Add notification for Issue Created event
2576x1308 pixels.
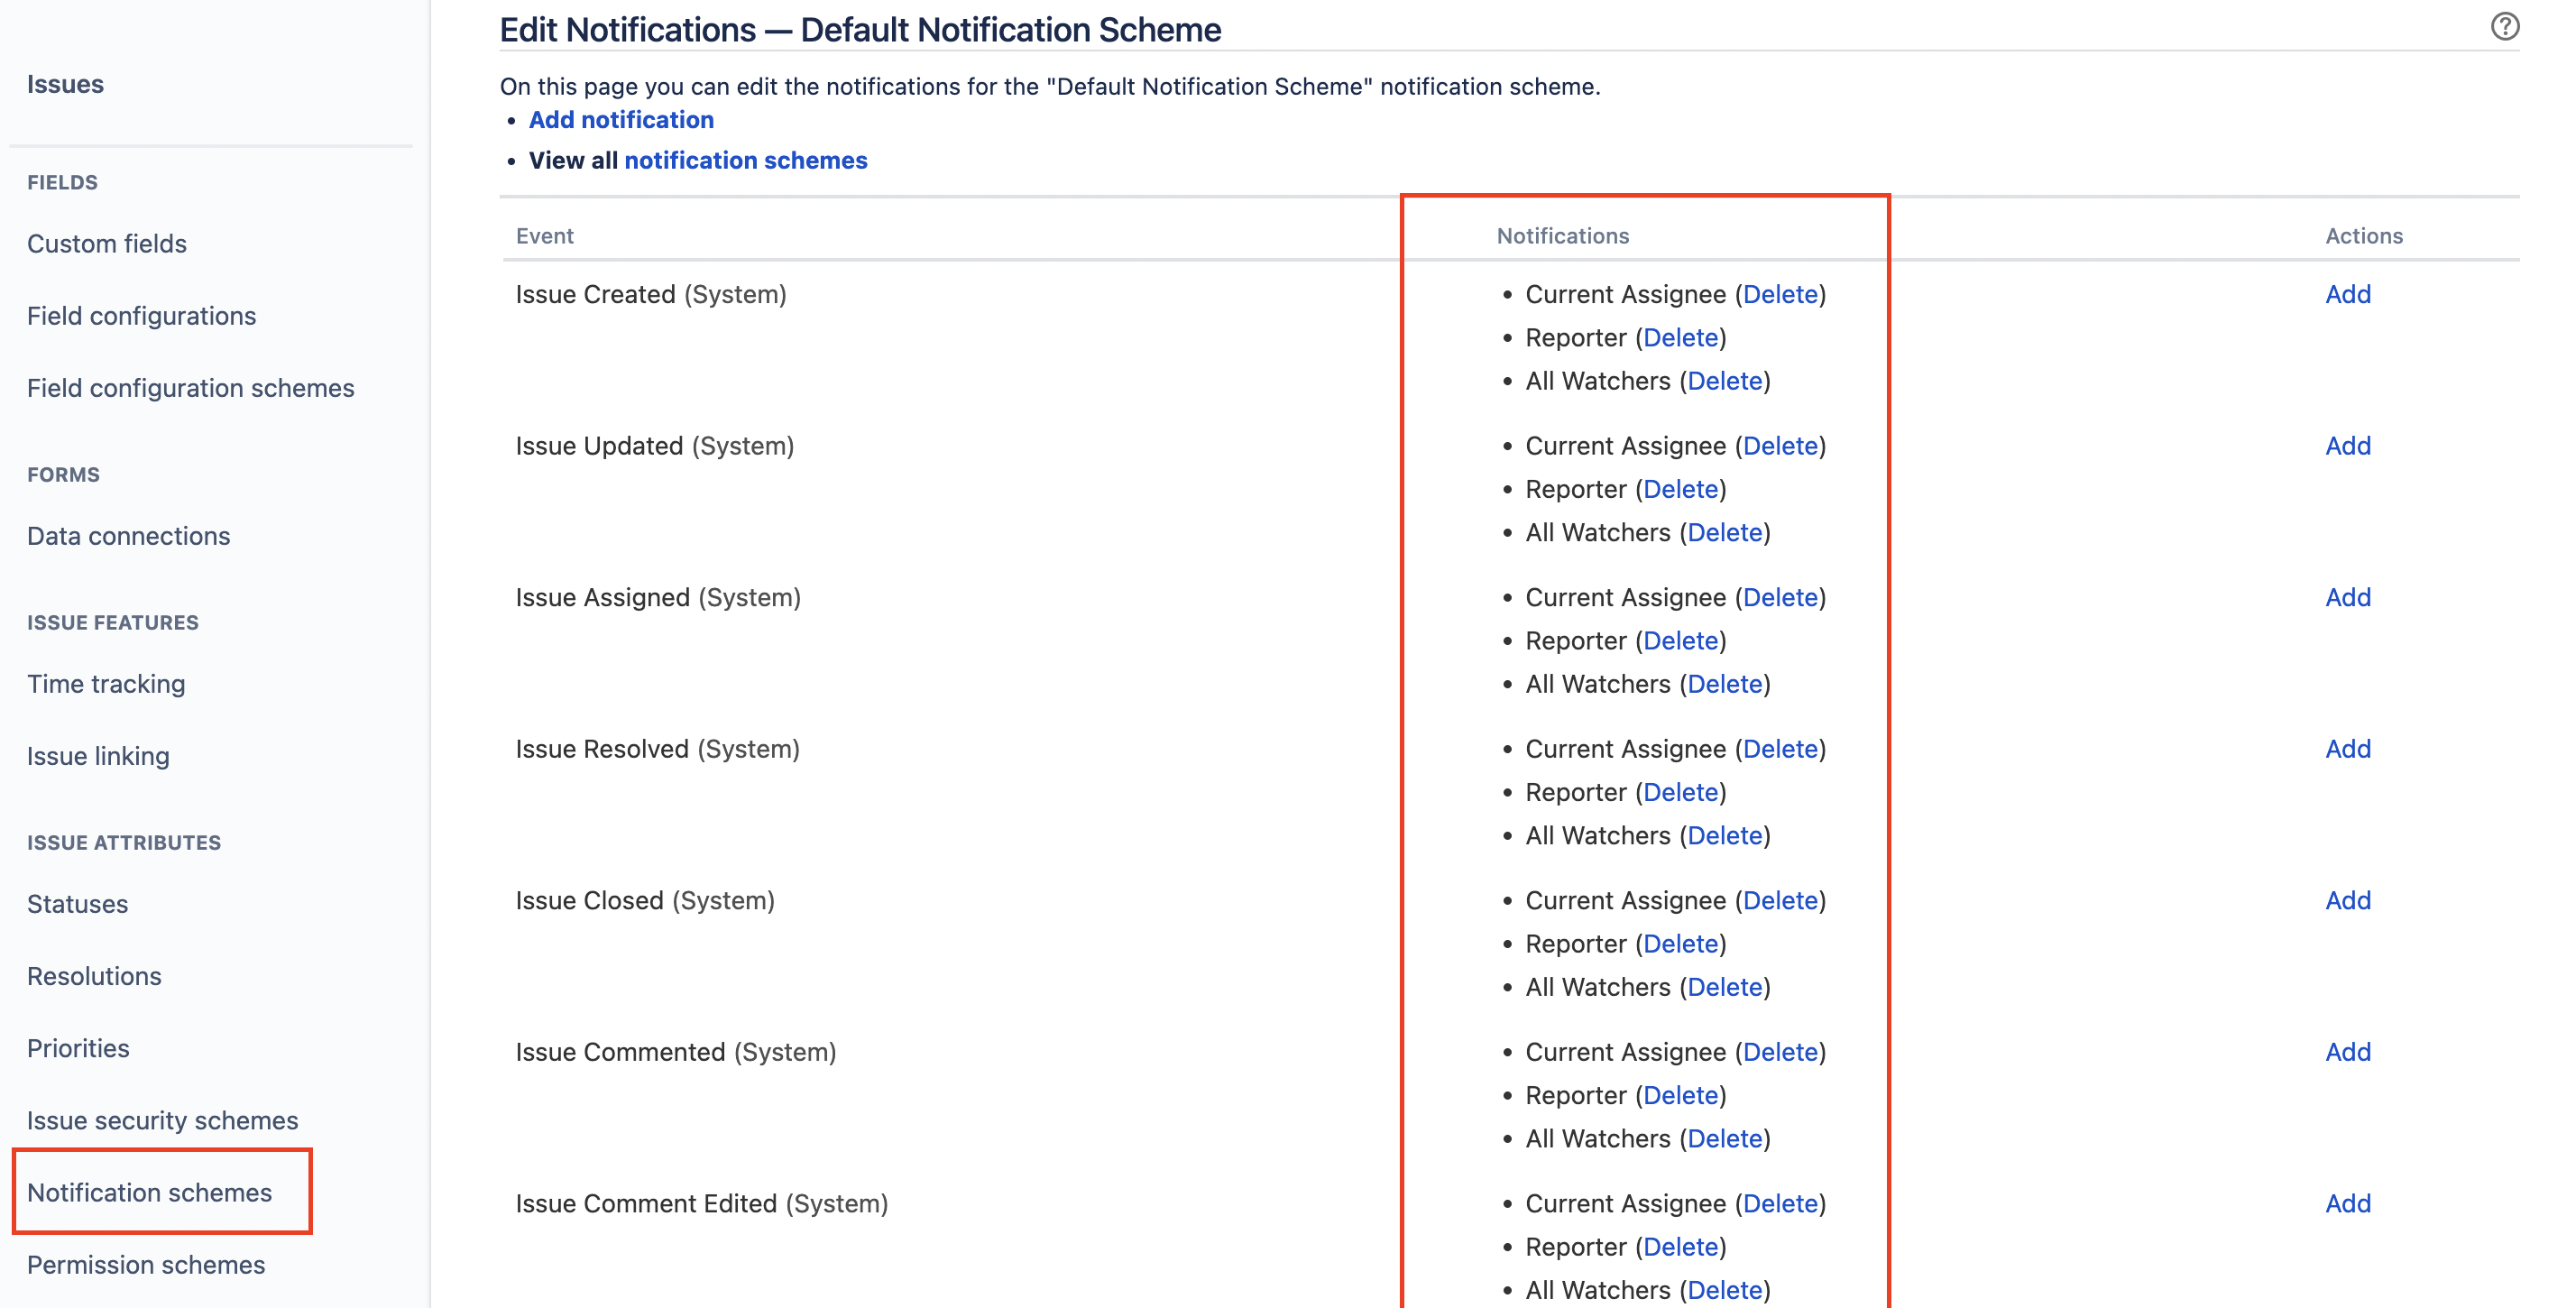2348,295
